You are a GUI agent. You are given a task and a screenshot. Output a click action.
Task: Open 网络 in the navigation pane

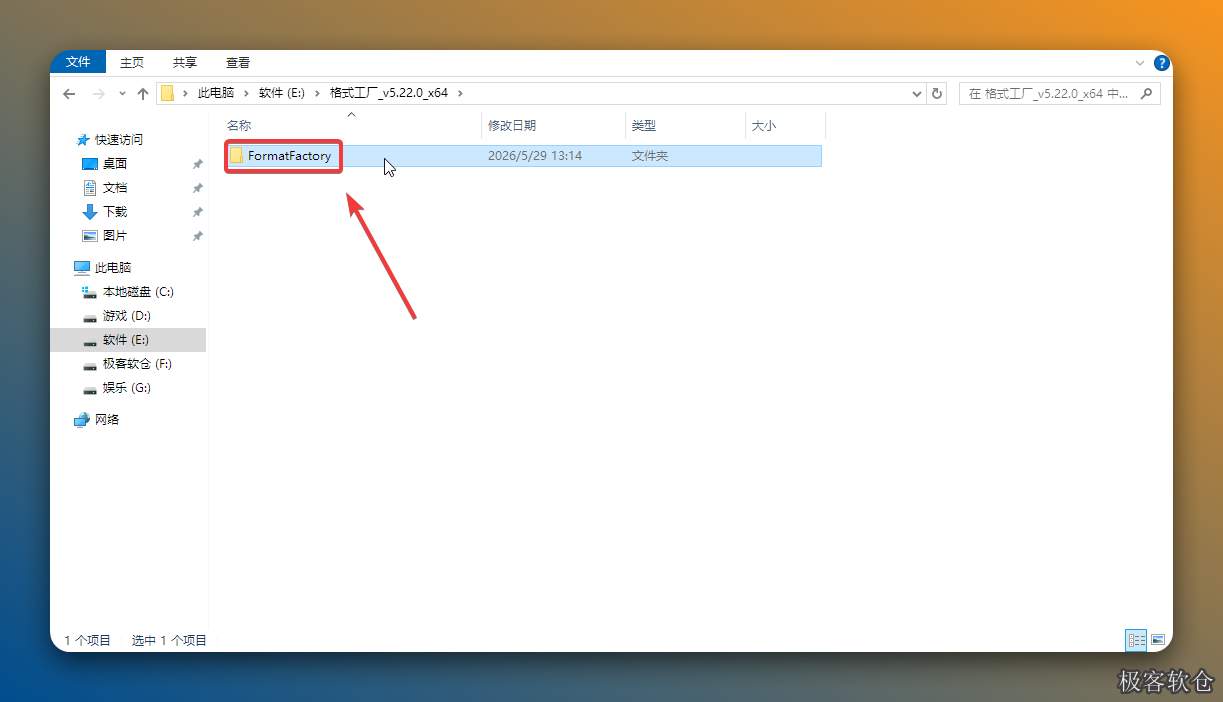(x=107, y=420)
